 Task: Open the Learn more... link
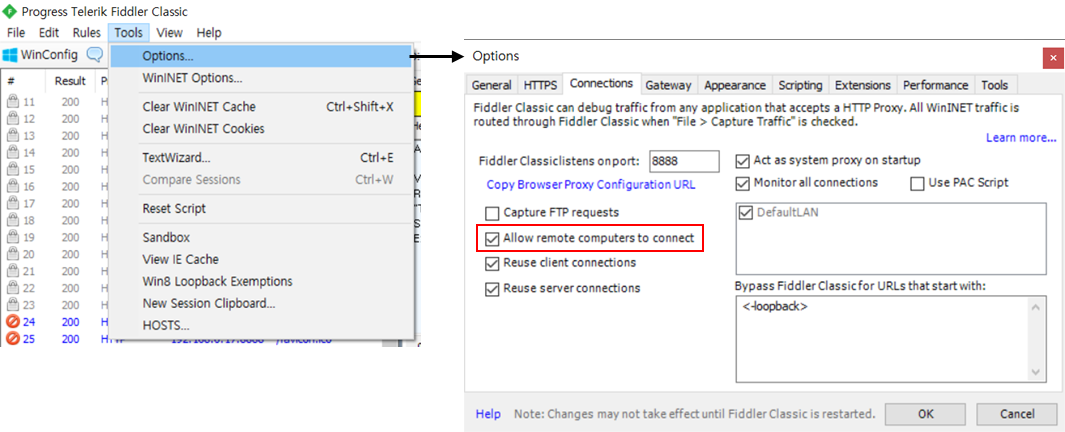pyautogui.click(x=1021, y=138)
